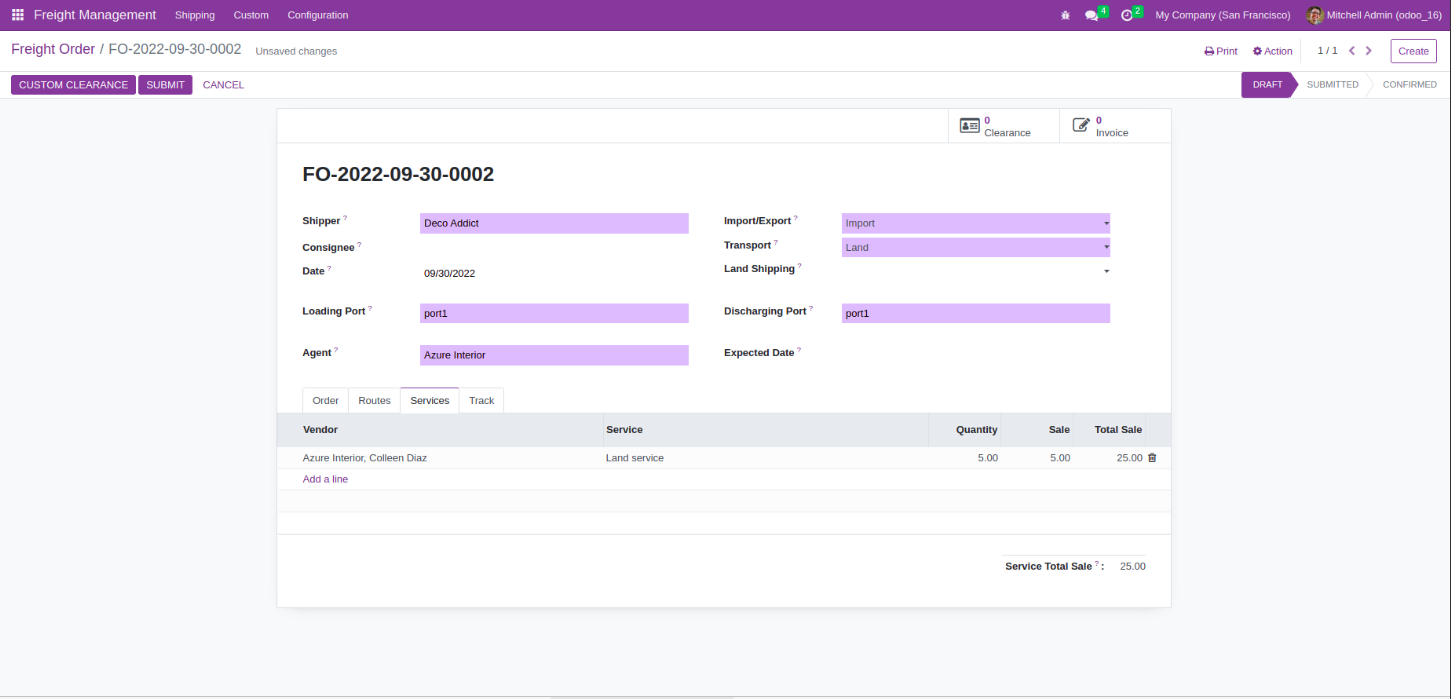
Task: Open the Action menu
Action: click(x=1272, y=51)
